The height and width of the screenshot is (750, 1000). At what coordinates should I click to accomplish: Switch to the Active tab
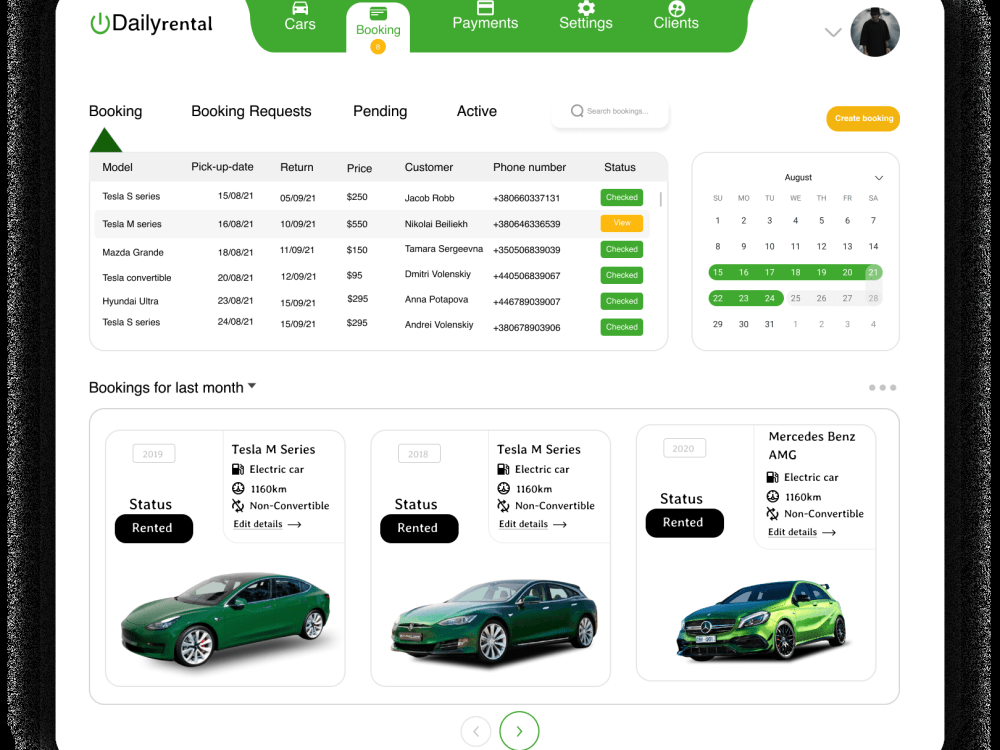476,111
